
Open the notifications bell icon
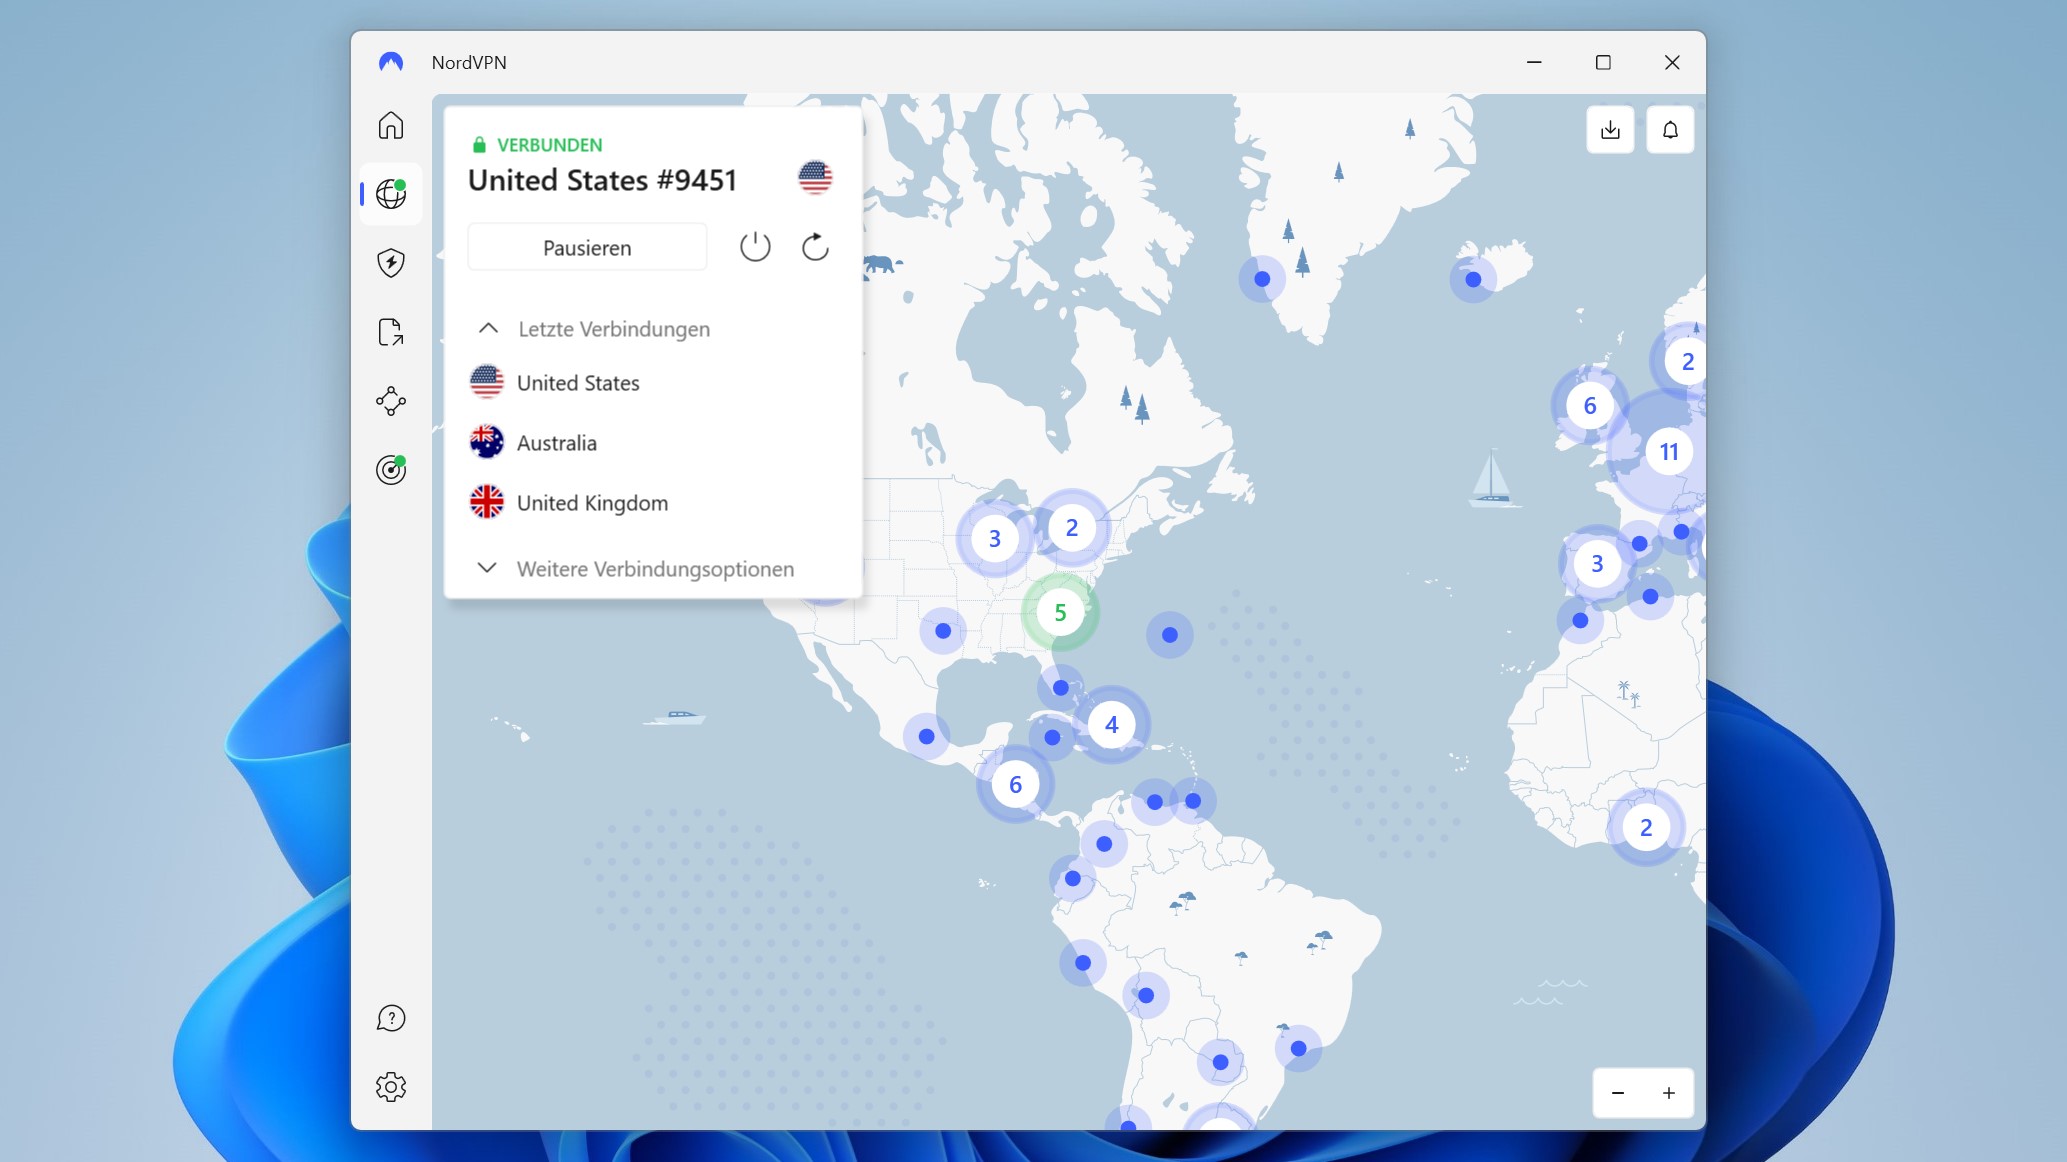(x=1670, y=130)
